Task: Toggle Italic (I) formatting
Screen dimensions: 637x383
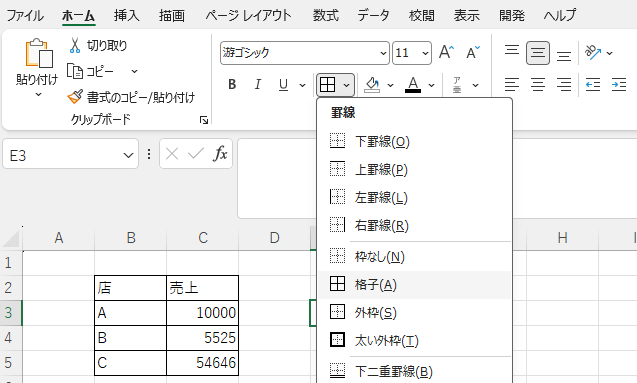Action: tap(258, 84)
